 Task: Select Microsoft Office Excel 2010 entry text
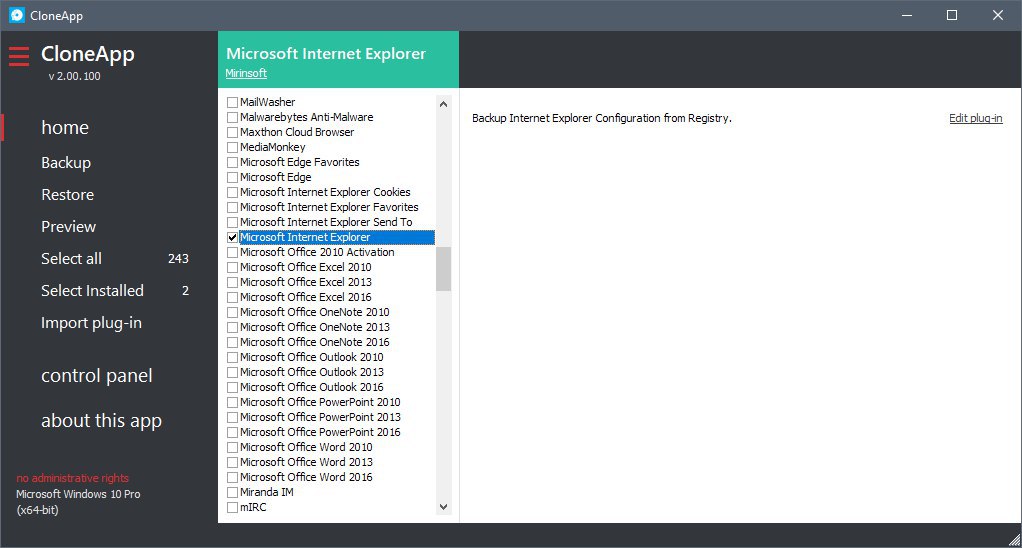306,267
